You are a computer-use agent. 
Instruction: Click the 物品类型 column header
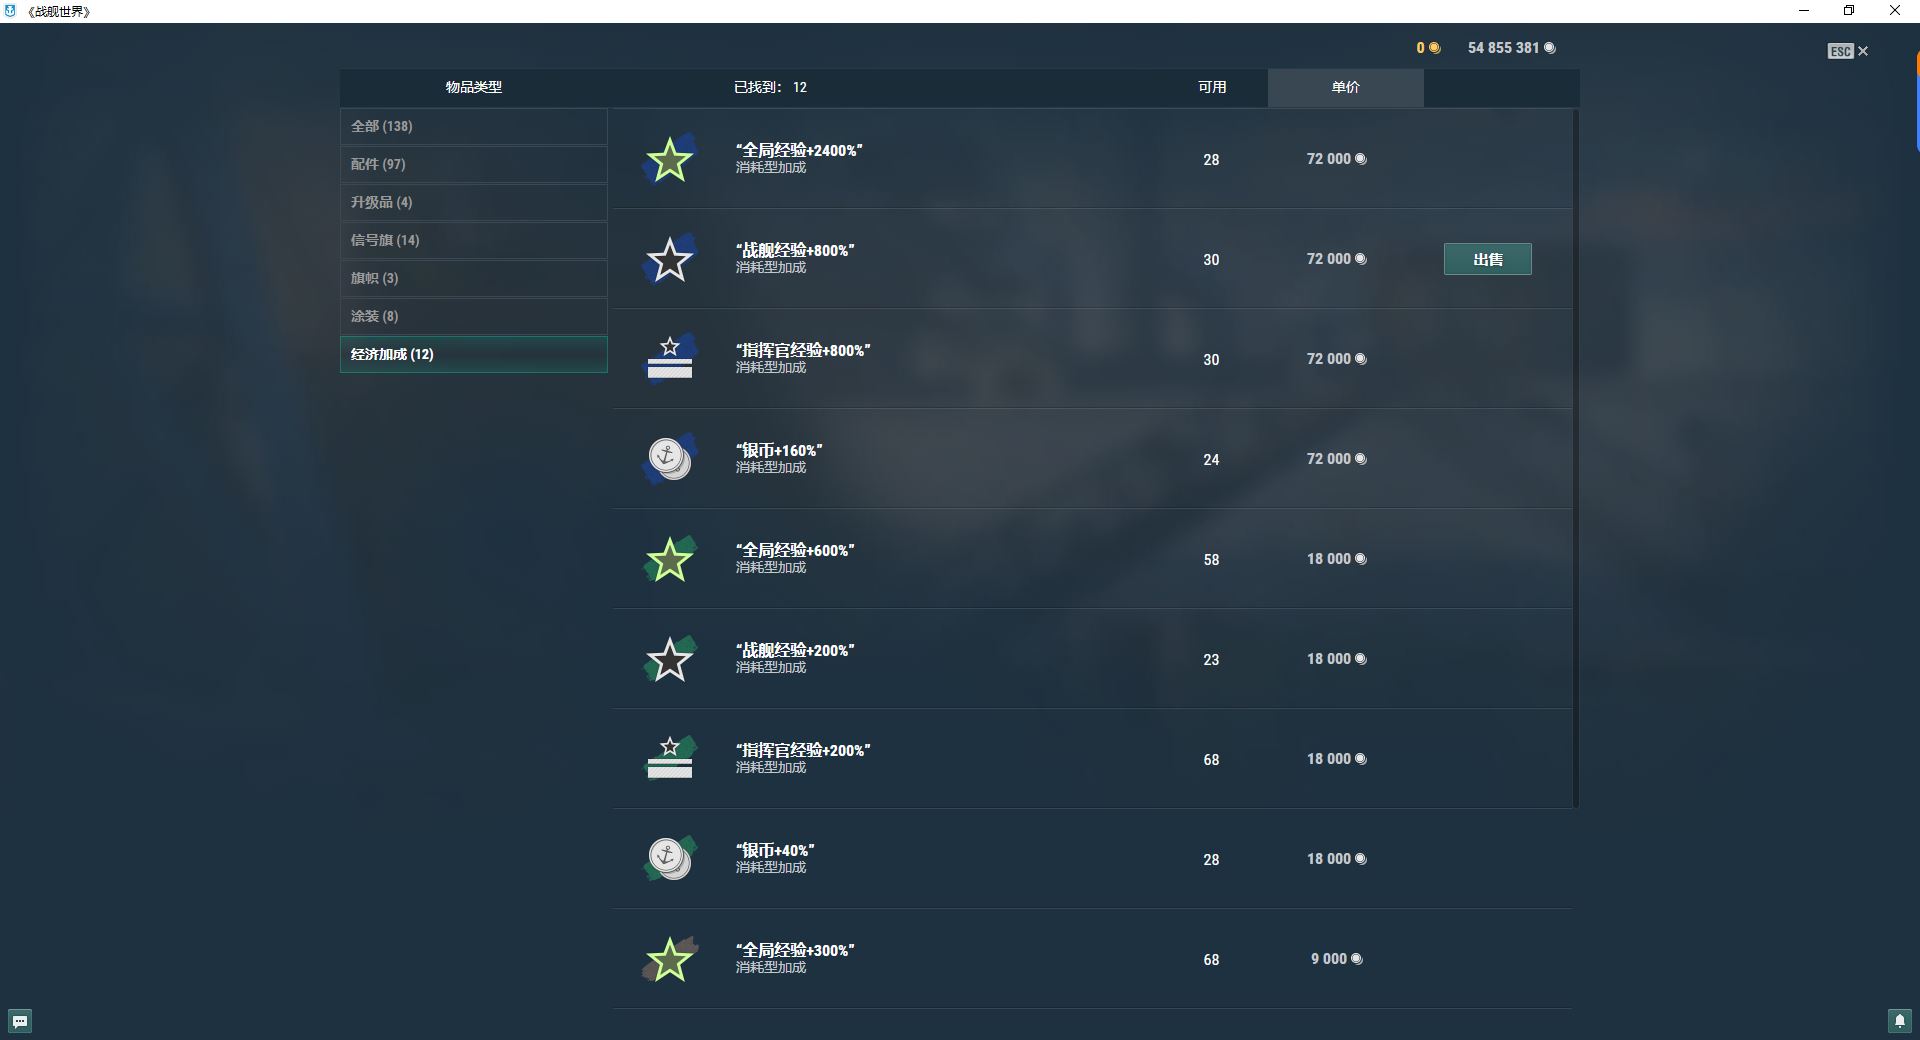[x=473, y=88]
